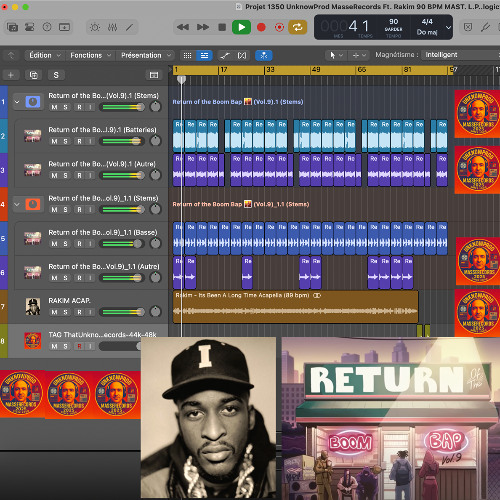Click the 4/4 time signature display

427,22
